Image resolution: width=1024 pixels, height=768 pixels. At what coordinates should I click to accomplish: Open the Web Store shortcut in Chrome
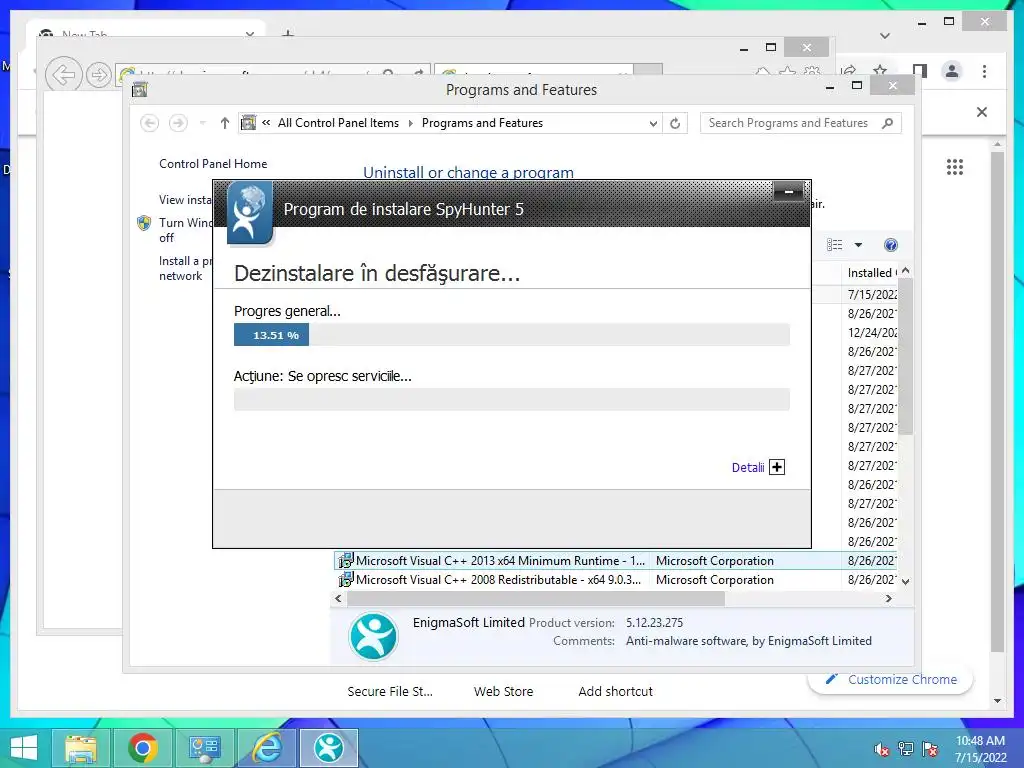(x=504, y=691)
